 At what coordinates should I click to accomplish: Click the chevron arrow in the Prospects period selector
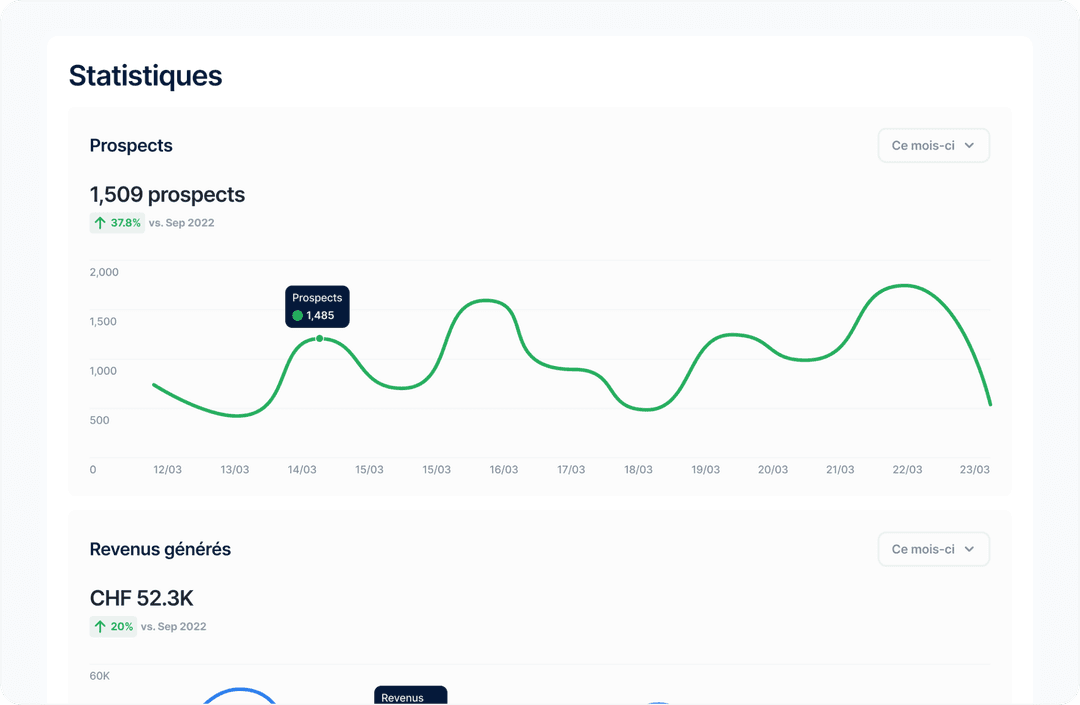click(x=969, y=146)
